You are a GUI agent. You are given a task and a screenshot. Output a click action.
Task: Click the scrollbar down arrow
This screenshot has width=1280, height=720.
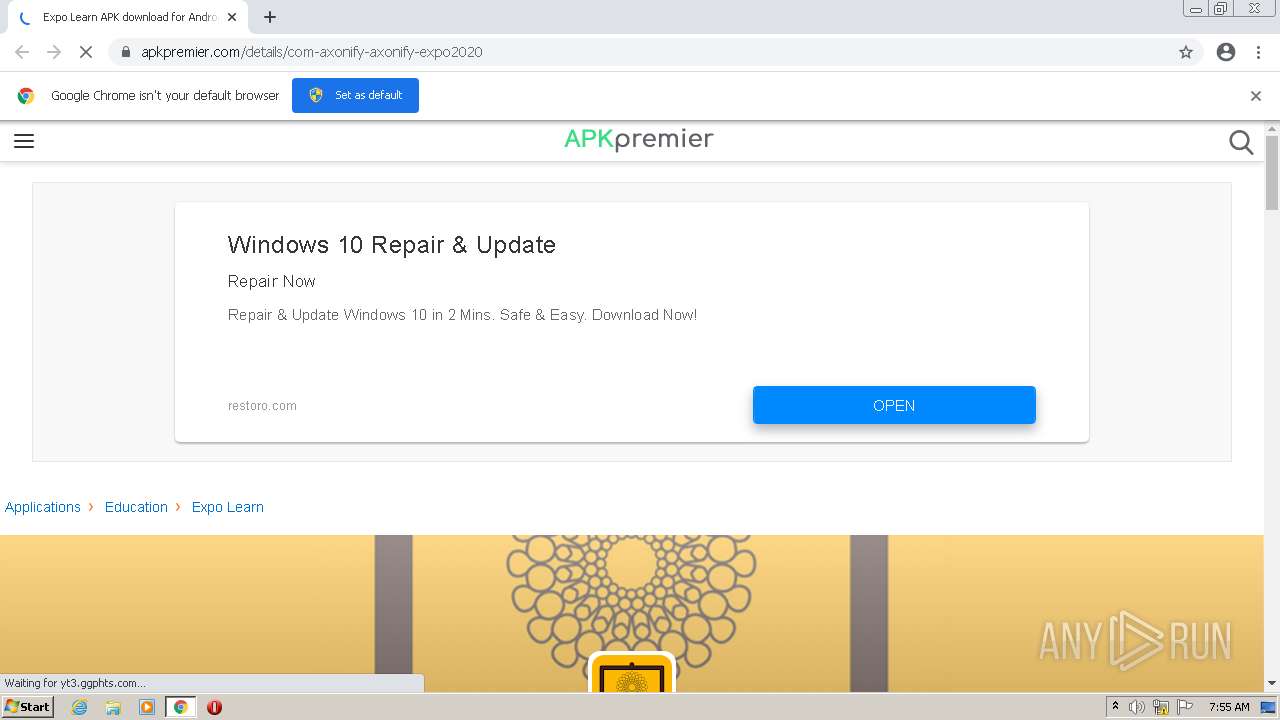(x=1272, y=683)
